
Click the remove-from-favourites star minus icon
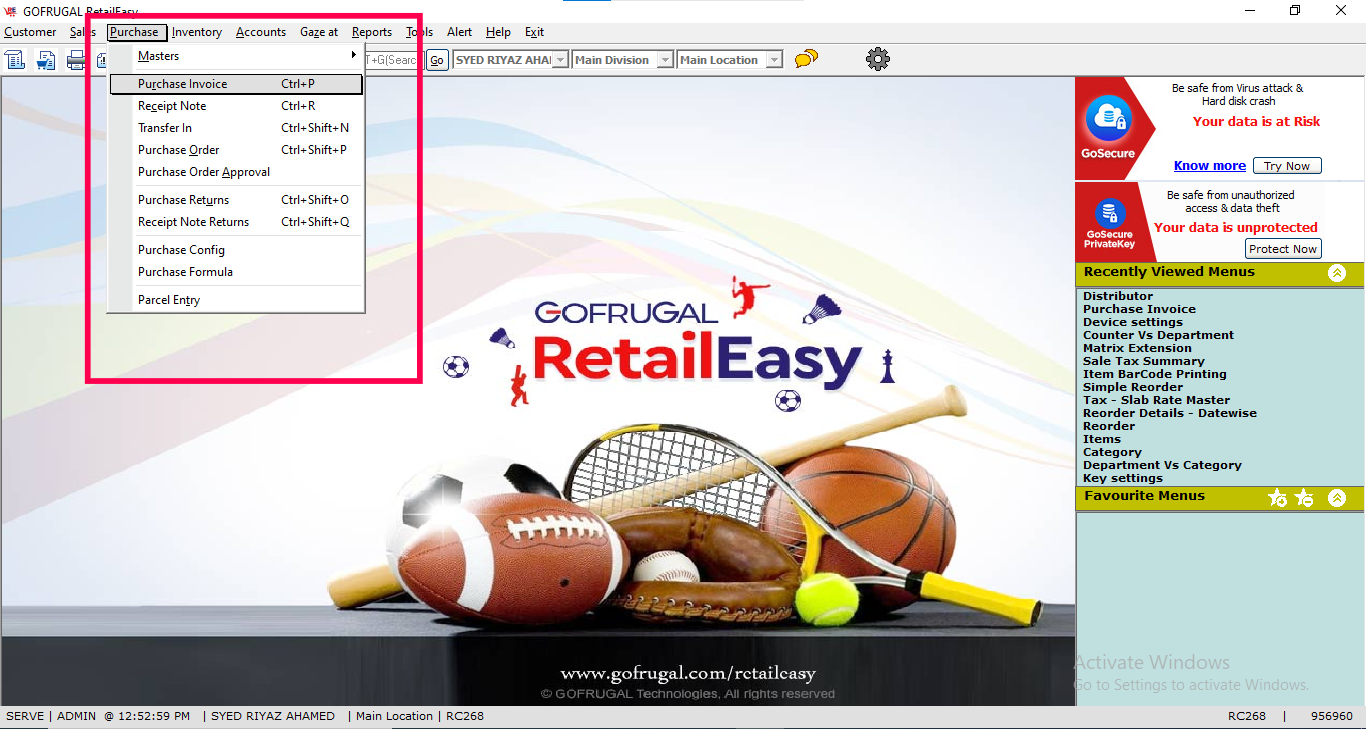tap(1304, 497)
